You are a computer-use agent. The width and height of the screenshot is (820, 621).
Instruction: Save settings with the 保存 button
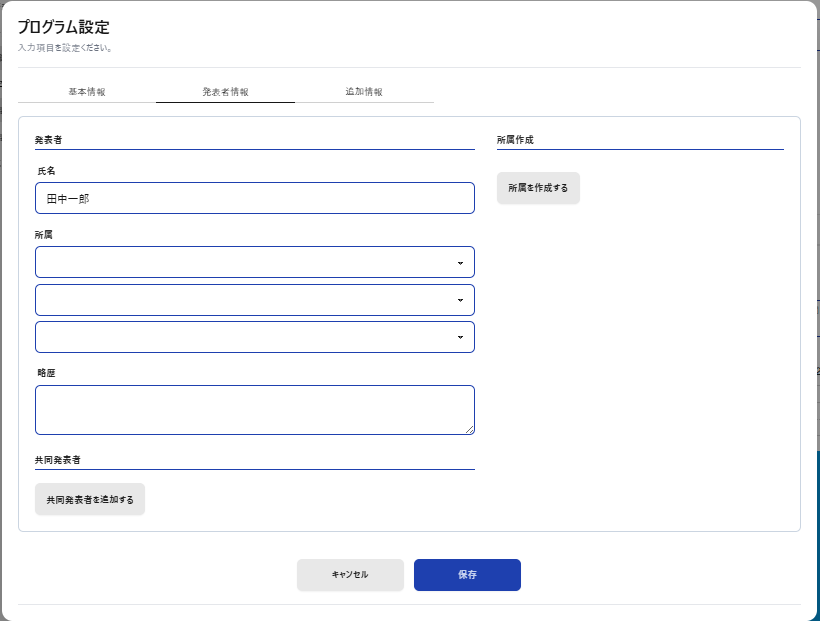pyautogui.click(x=467, y=575)
